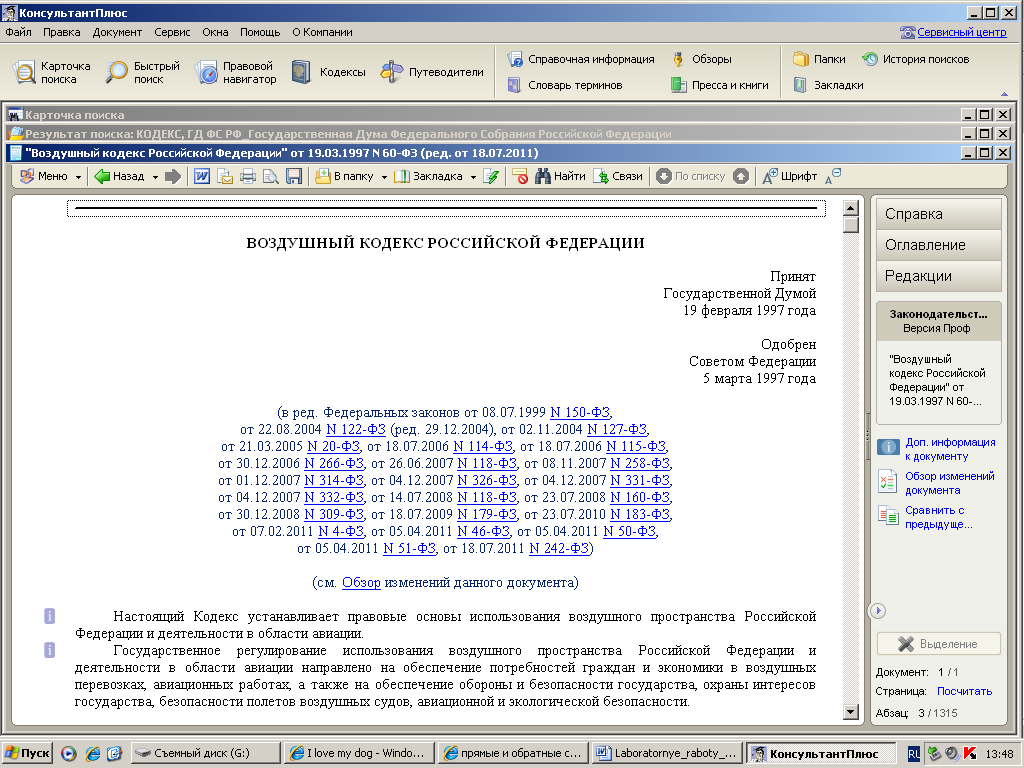Image resolution: width=1024 pixels, height=768 pixels.
Task: Open law link N 242-ФЗ
Action: point(559,548)
